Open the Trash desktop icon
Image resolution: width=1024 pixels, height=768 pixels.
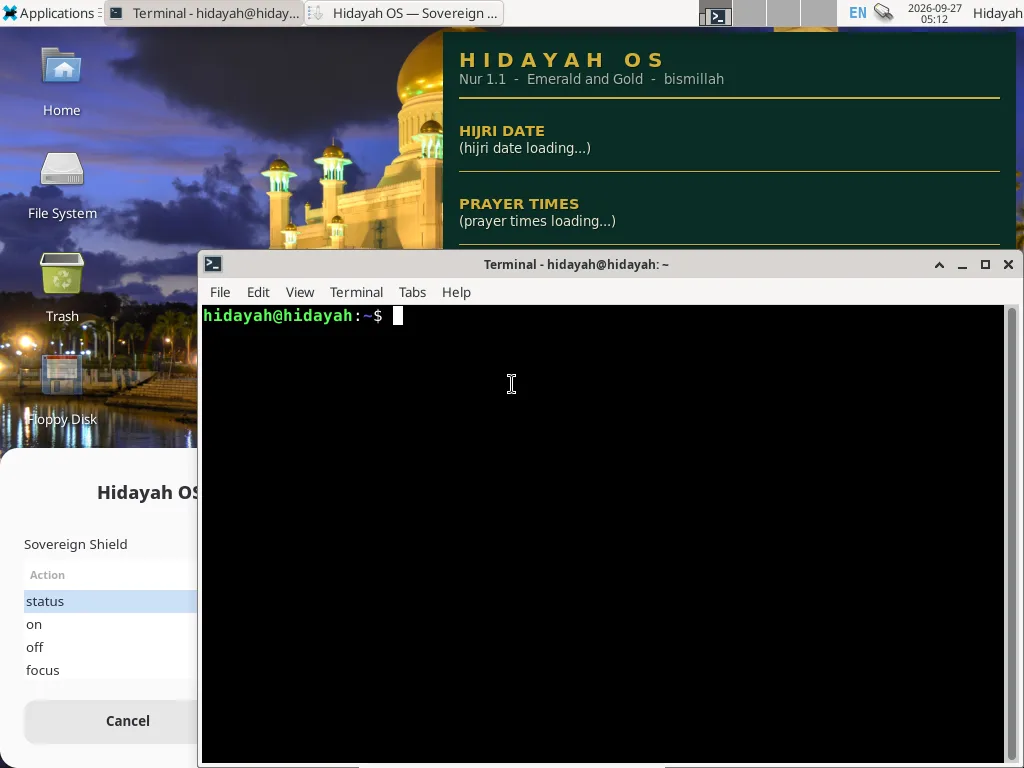[62, 287]
